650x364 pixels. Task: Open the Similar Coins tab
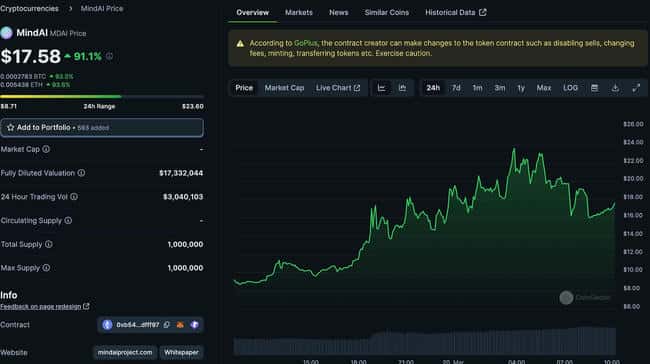(387, 12)
